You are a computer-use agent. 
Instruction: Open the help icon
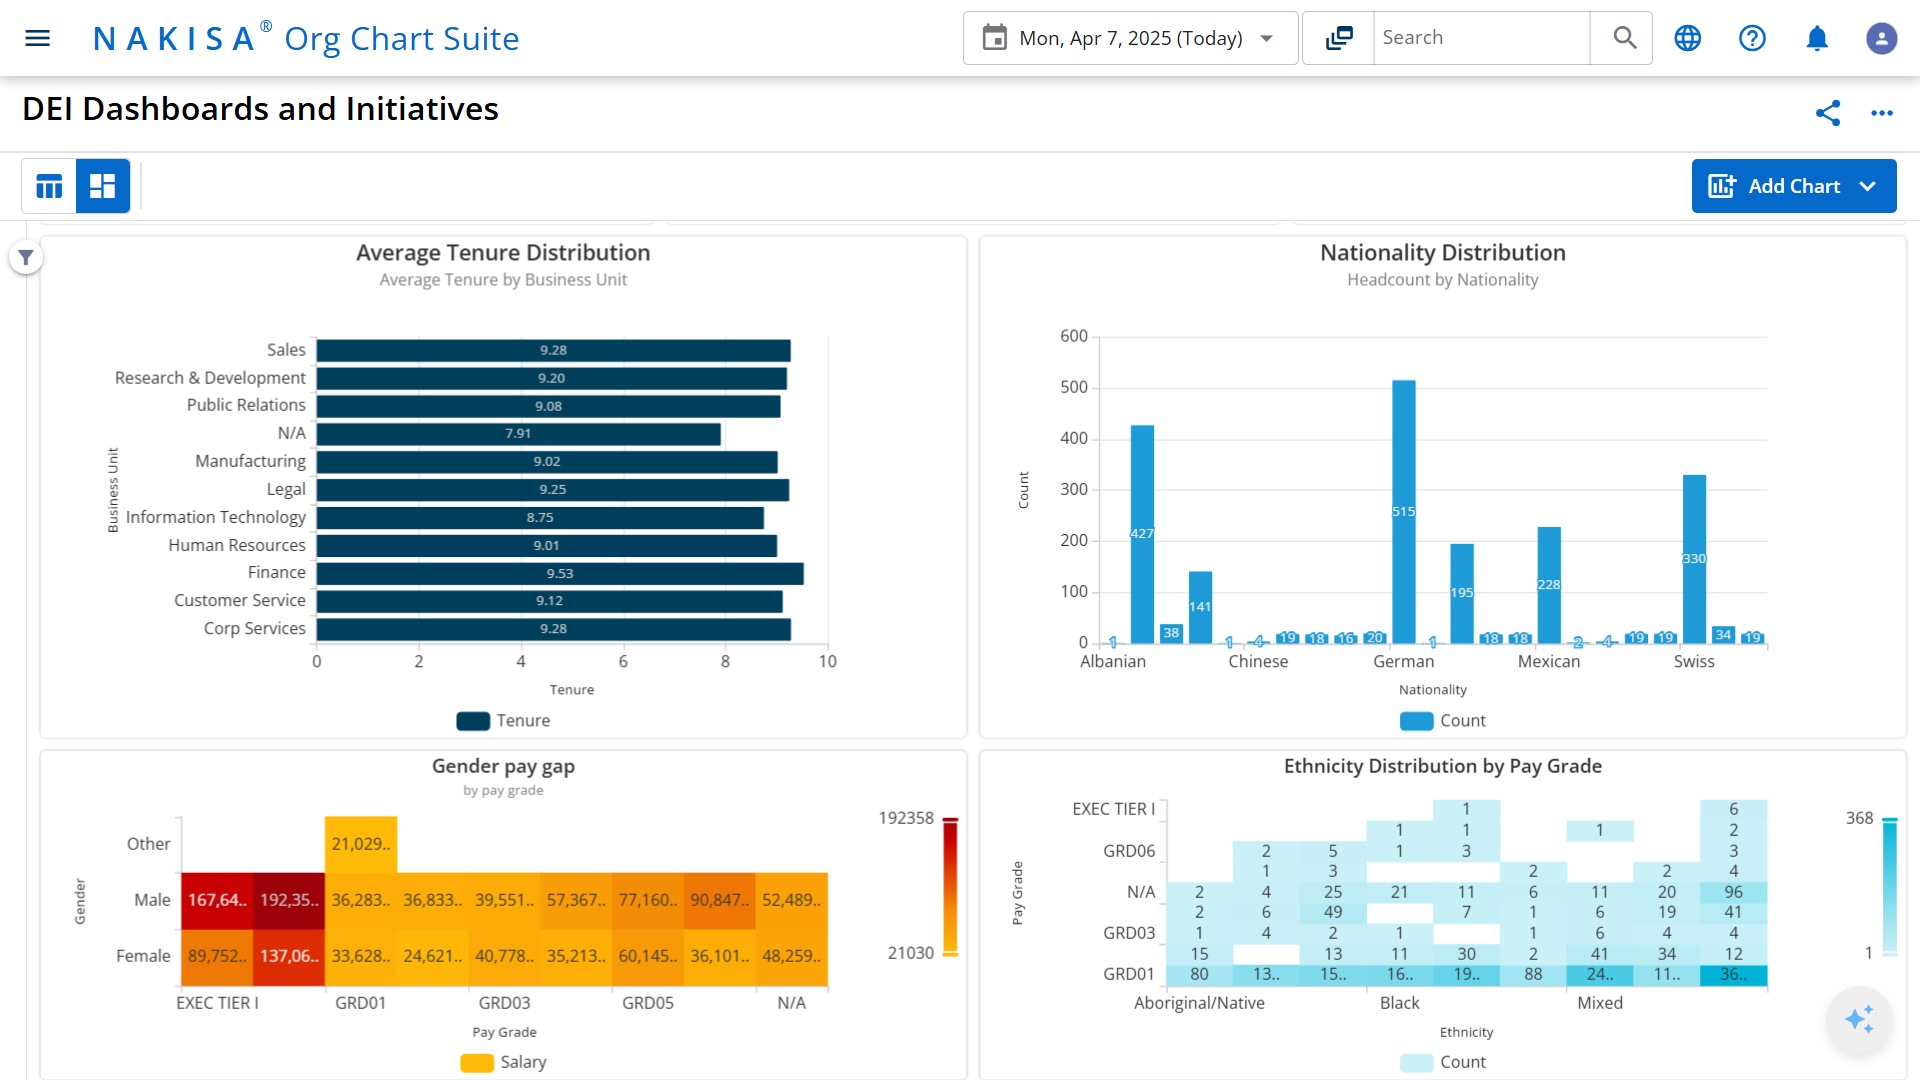point(1752,38)
